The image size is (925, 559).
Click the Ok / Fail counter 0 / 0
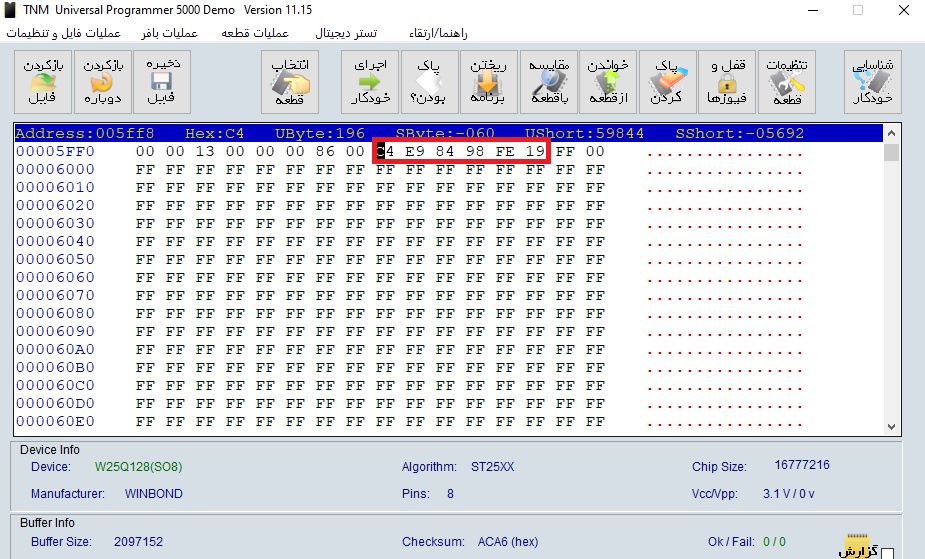point(774,541)
